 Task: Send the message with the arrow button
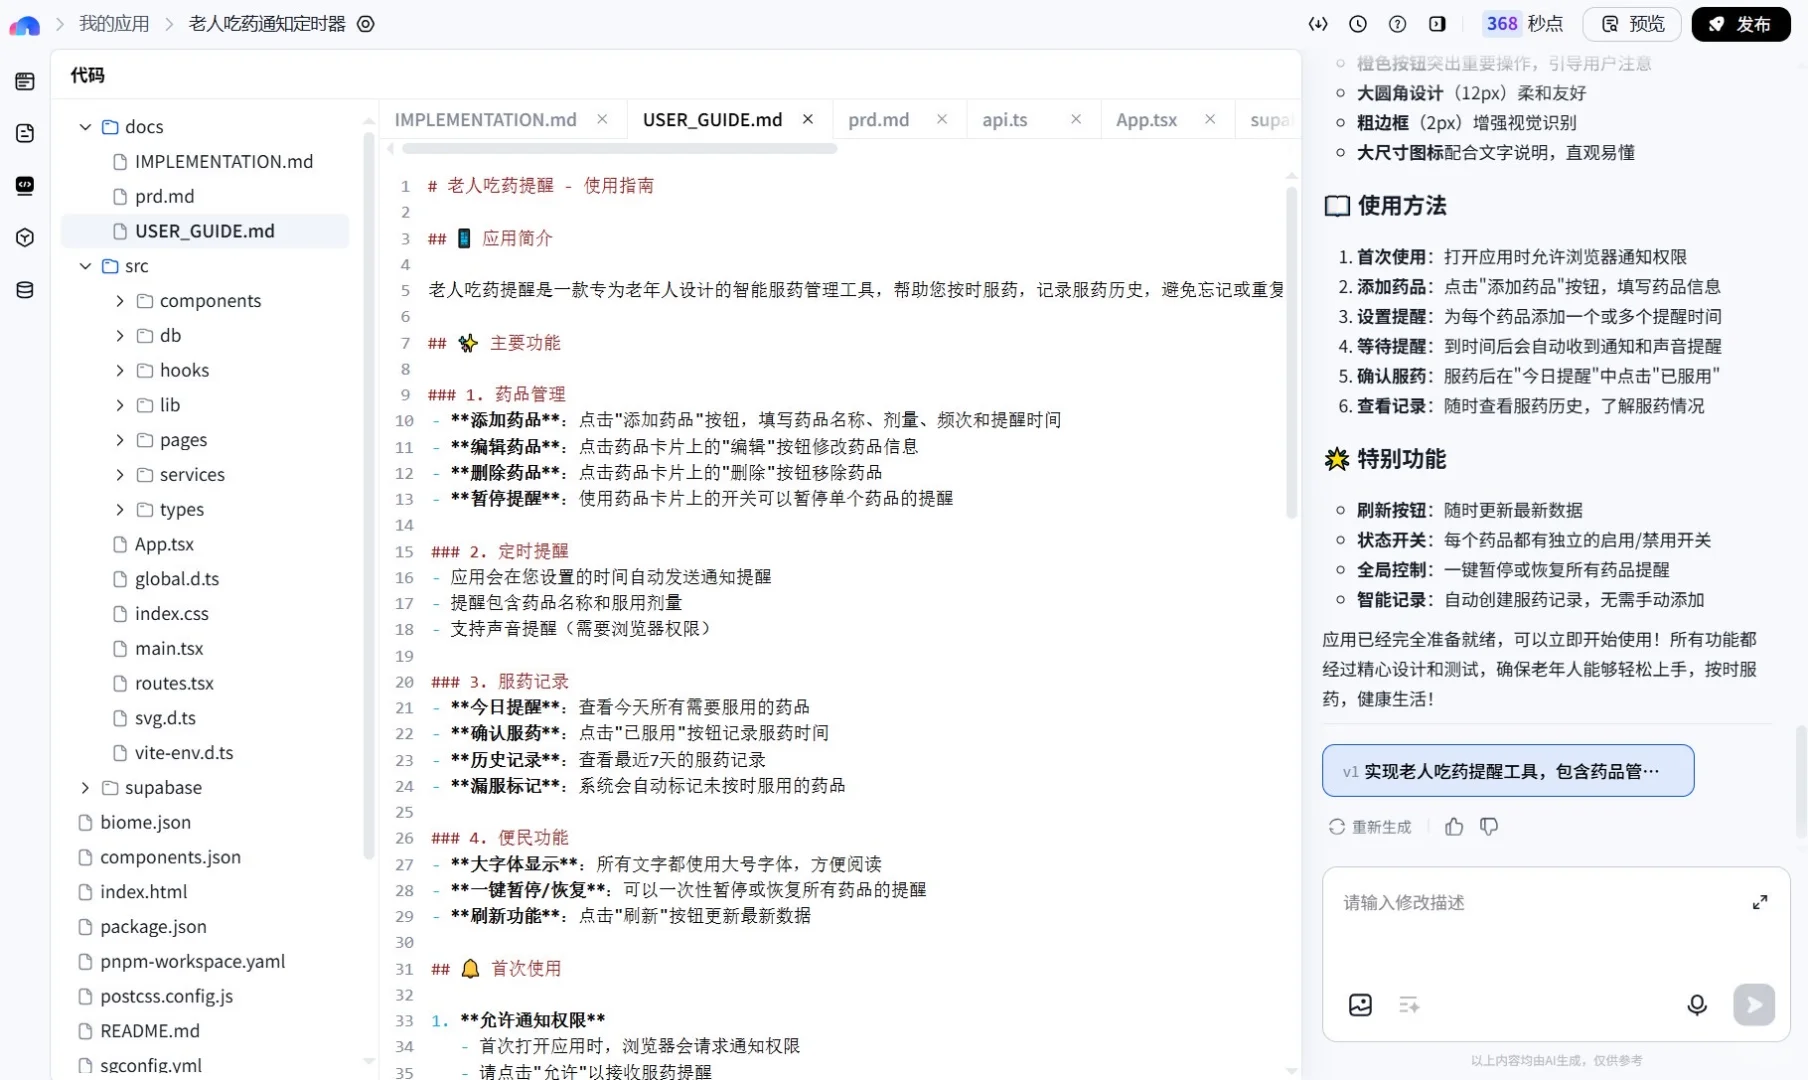1755,1005
